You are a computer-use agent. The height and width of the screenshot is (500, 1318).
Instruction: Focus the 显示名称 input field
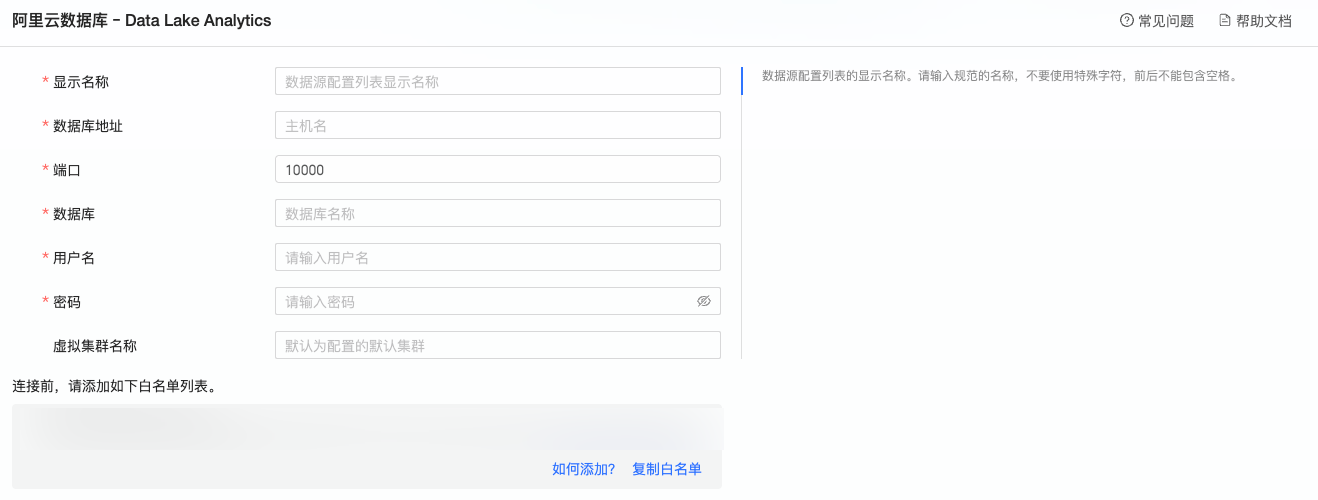pos(498,81)
